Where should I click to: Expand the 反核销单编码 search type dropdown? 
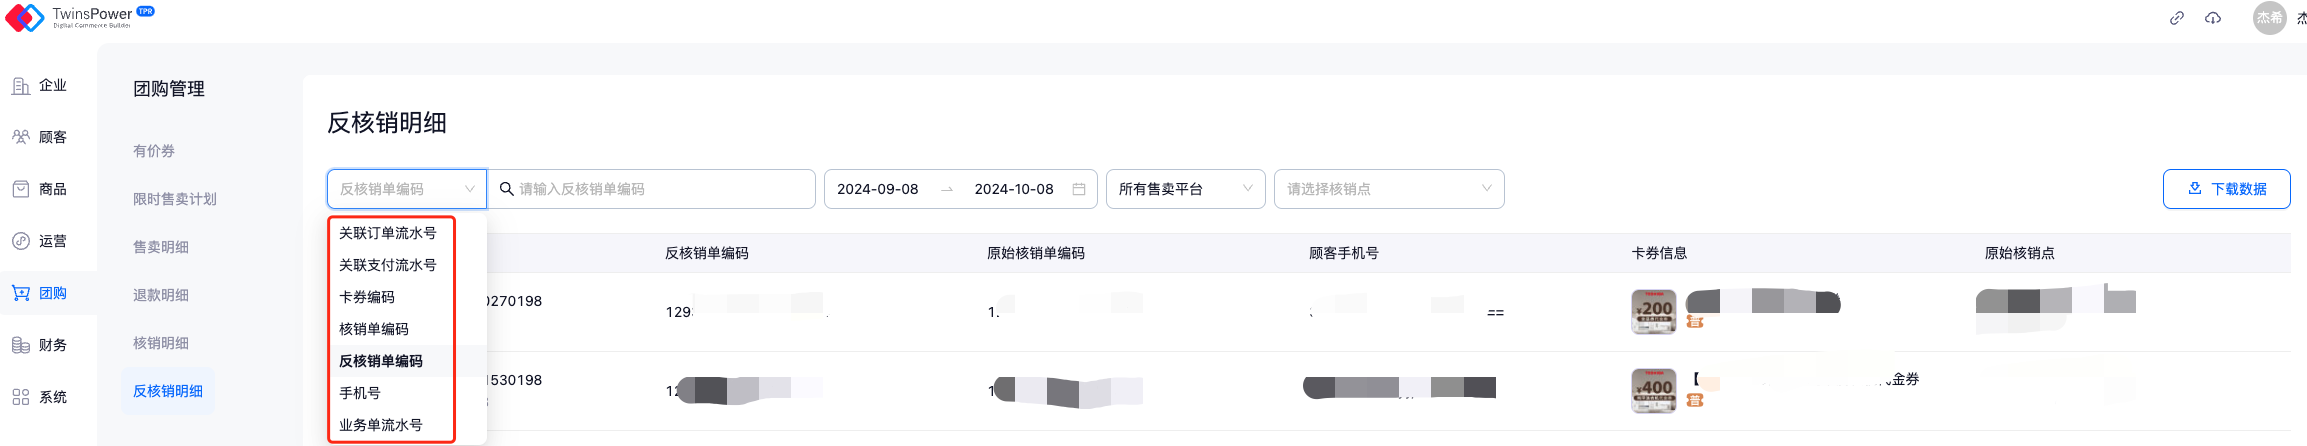coord(406,189)
